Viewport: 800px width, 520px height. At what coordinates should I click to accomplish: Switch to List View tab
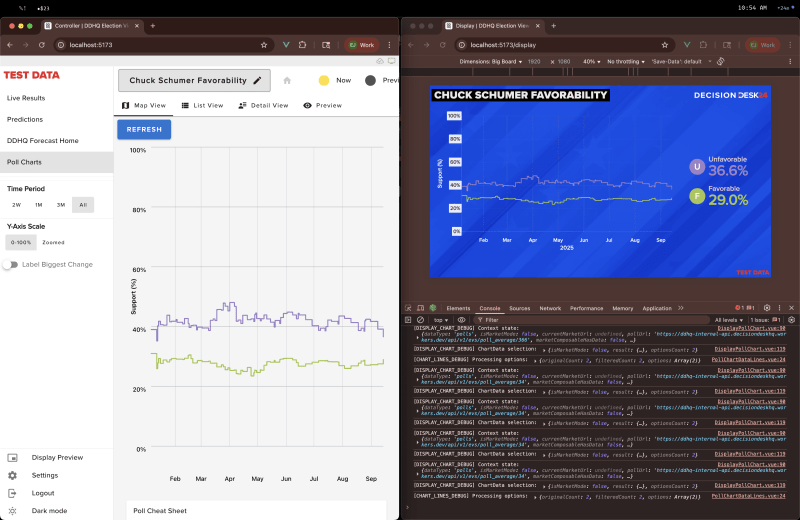coord(203,105)
